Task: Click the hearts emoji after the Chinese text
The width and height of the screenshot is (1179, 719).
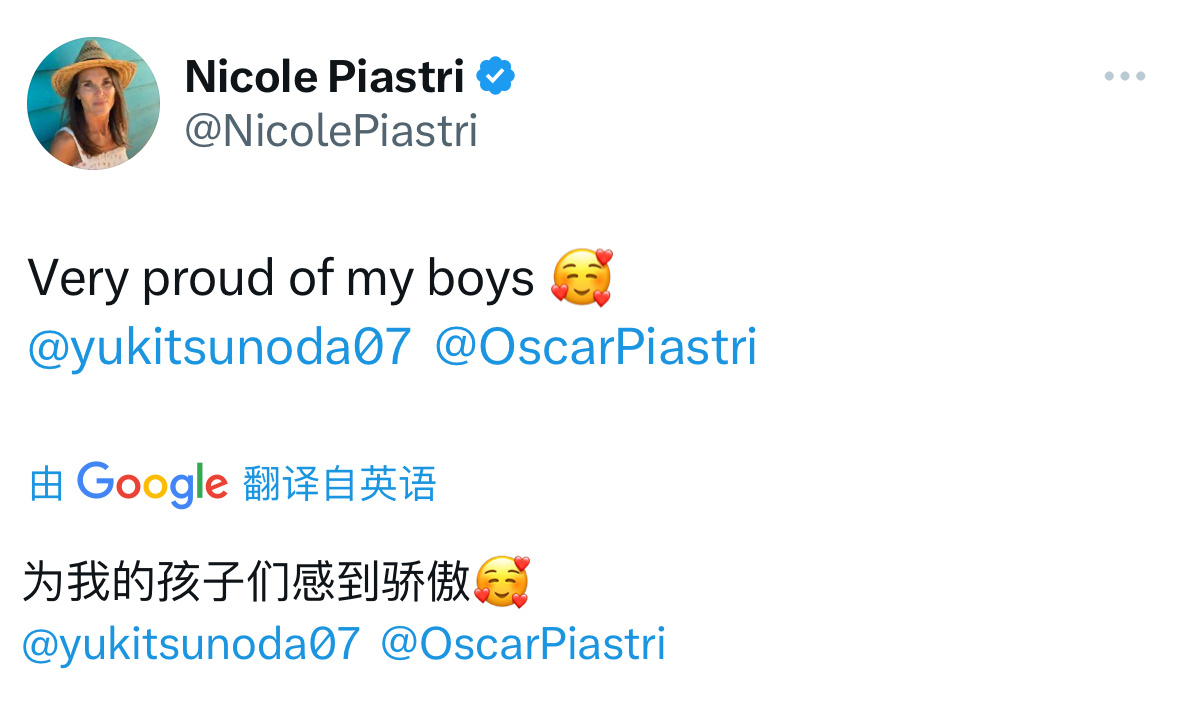Action: (x=502, y=581)
